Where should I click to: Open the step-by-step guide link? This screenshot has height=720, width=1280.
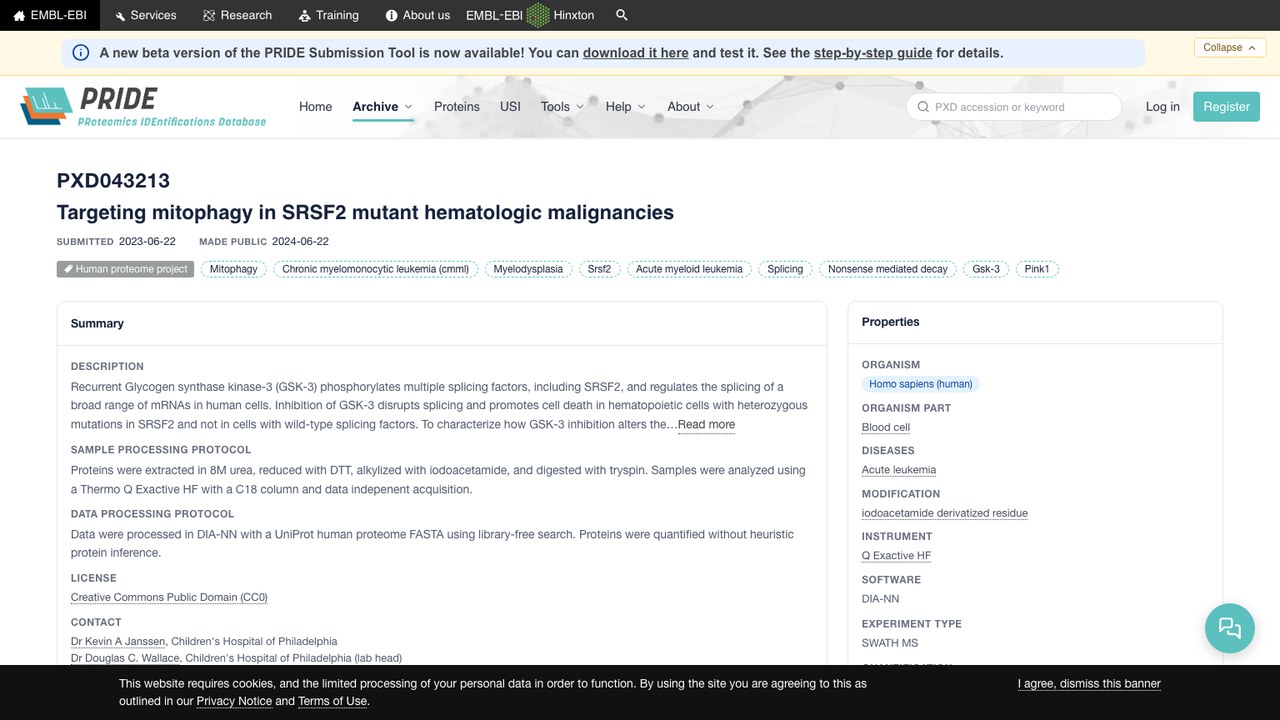click(873, 53)
